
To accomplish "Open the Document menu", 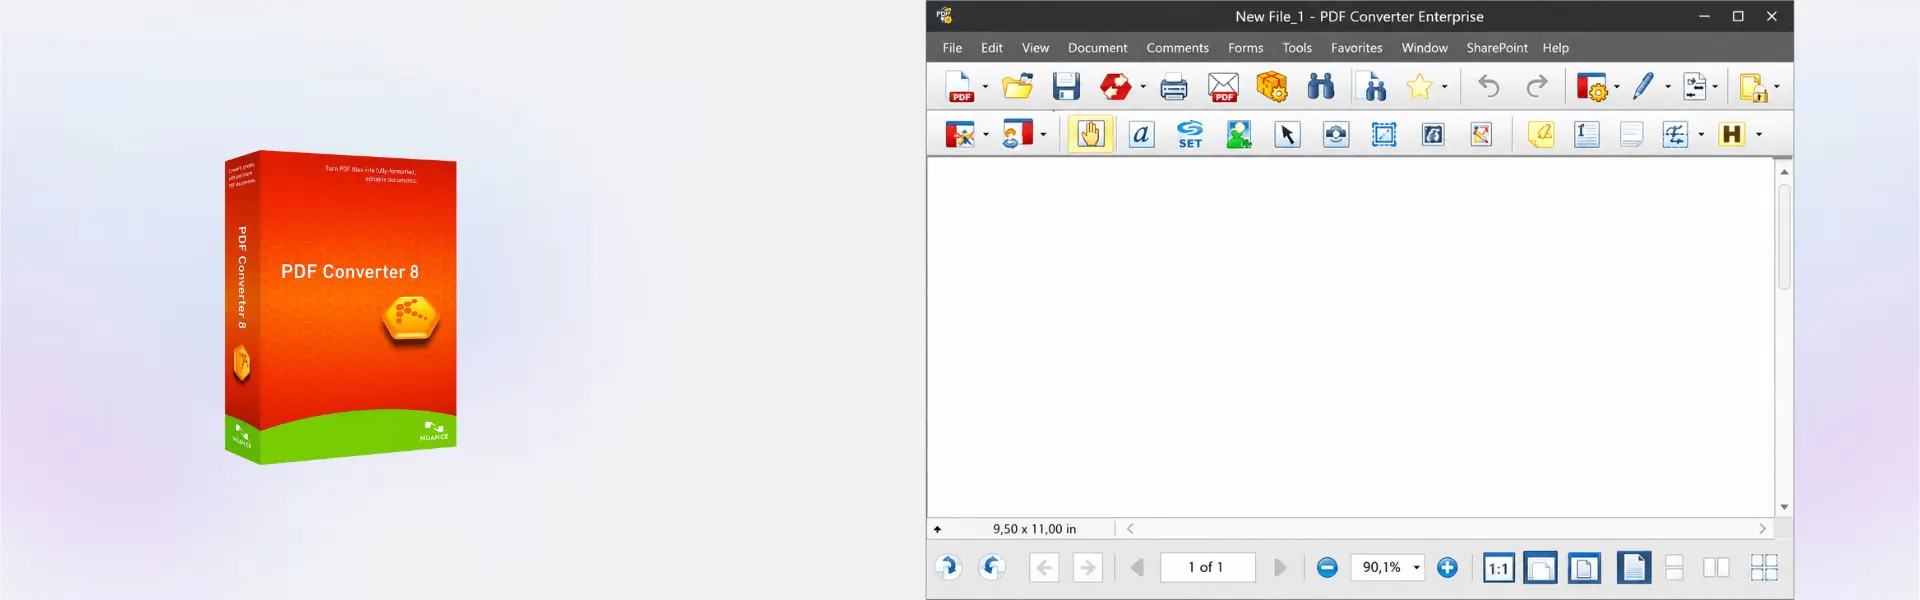I will point(1097,48).
